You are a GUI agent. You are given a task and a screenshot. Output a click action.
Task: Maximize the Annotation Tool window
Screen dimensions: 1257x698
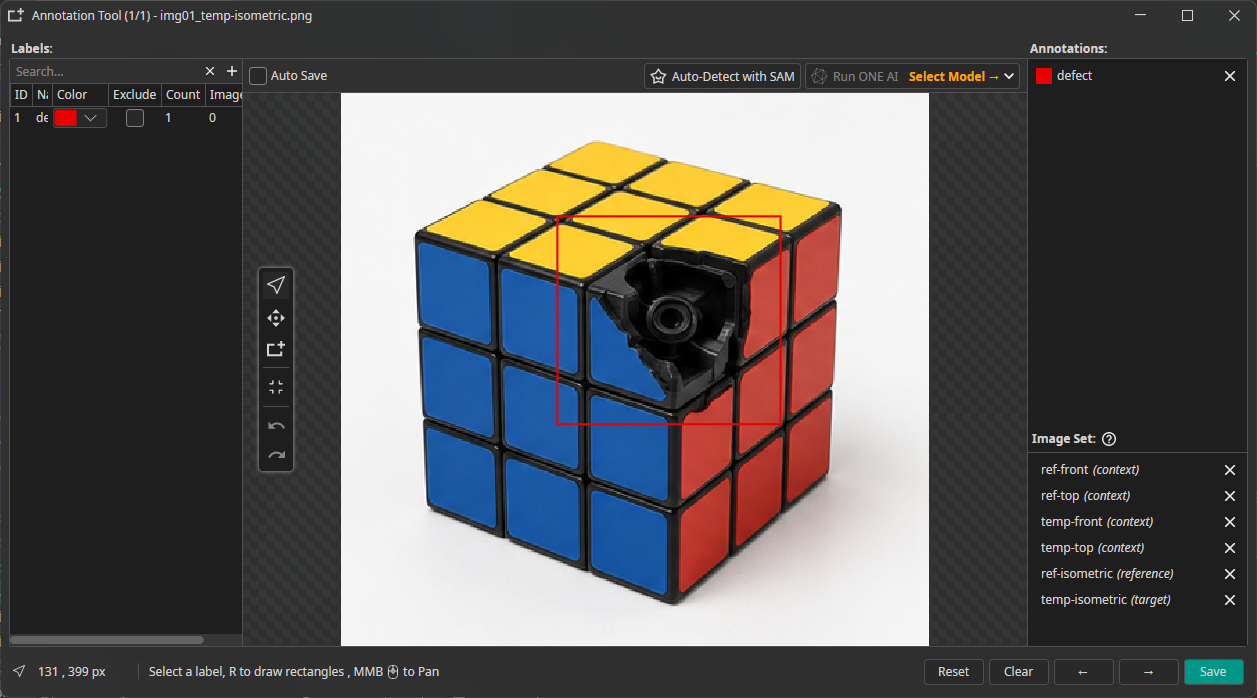click(1187, 15)
